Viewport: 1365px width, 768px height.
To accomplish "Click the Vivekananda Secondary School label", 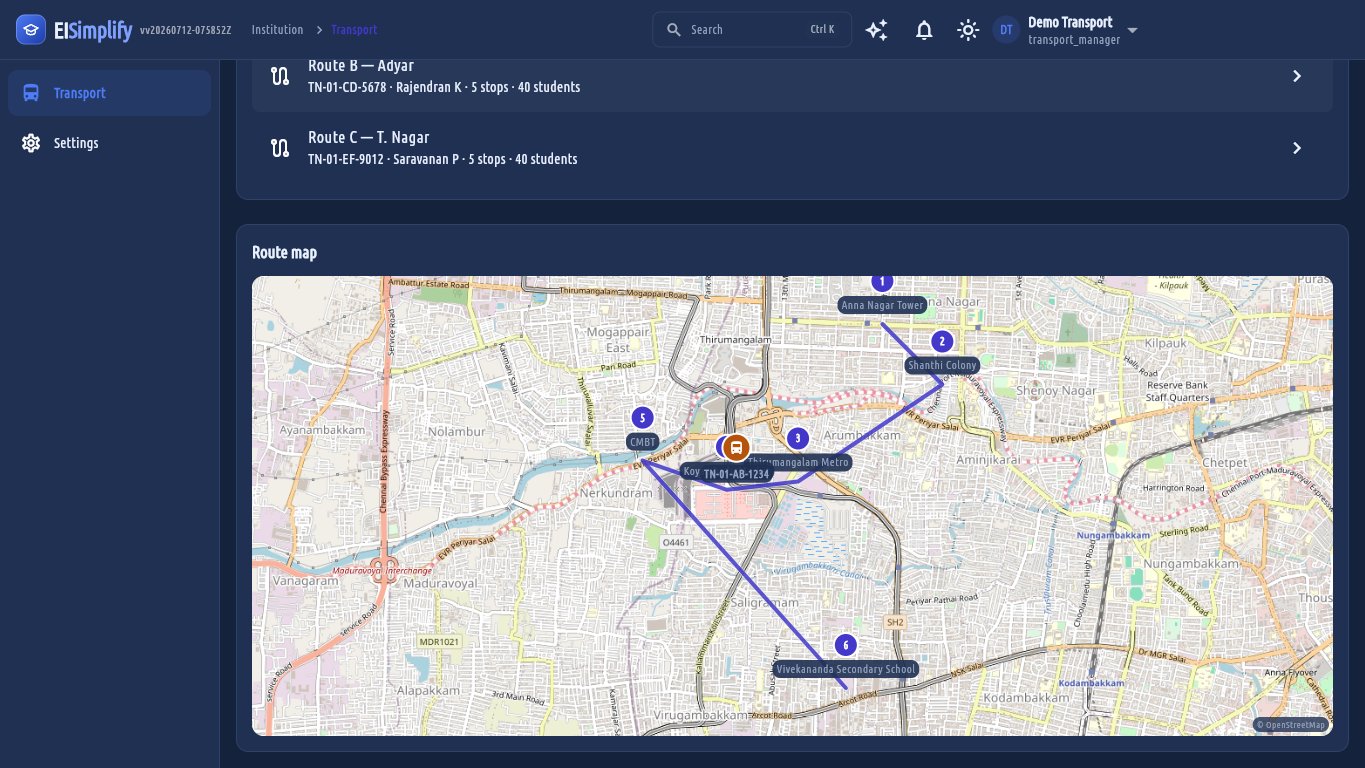I will click(x=846, y=669).
